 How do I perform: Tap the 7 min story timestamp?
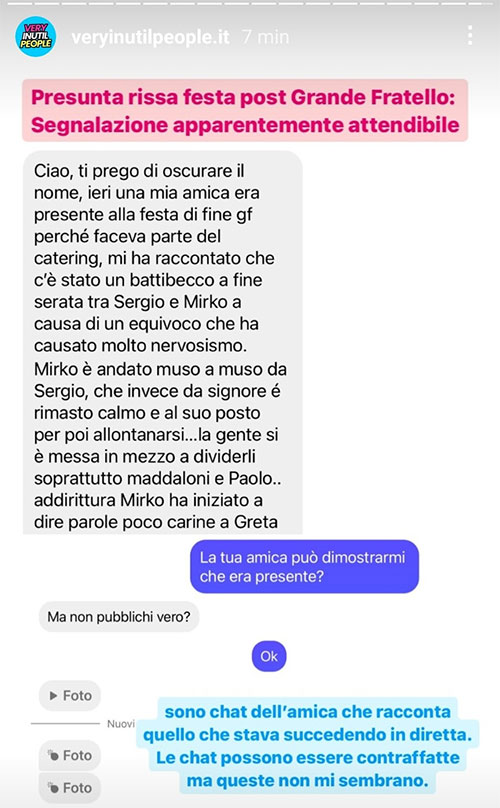point(265,37)
